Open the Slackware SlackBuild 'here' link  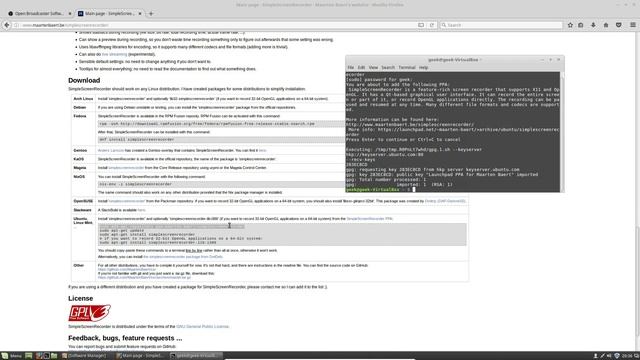[x=141, y=210]
